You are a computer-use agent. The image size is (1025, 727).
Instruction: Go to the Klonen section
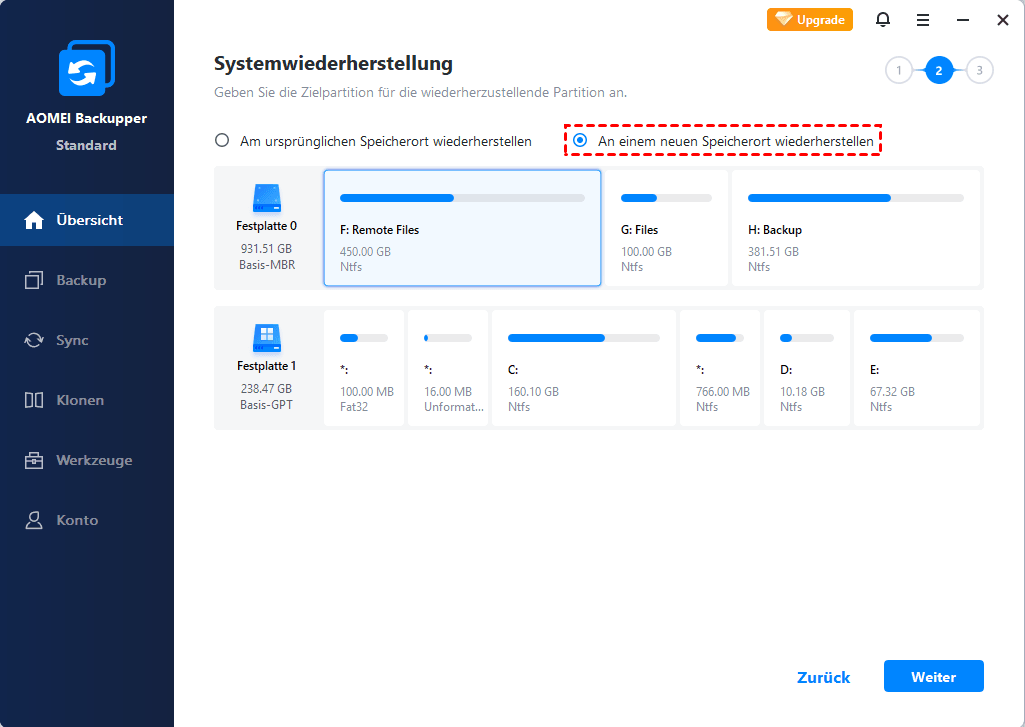click(87, 400)
